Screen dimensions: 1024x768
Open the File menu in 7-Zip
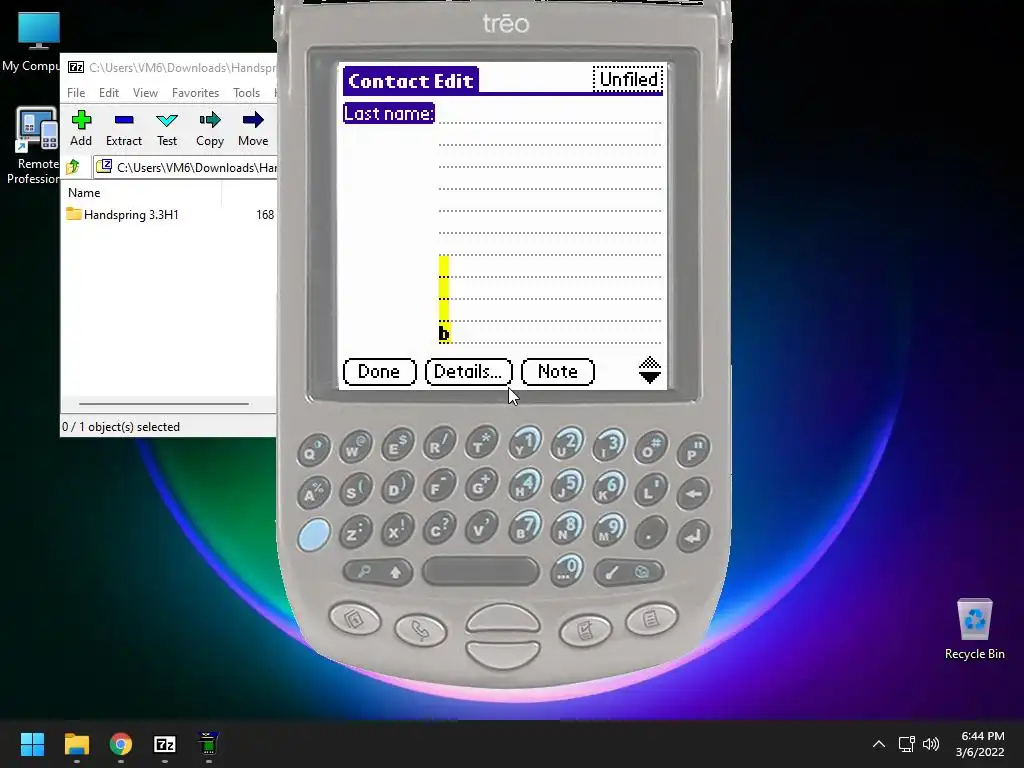76,93
